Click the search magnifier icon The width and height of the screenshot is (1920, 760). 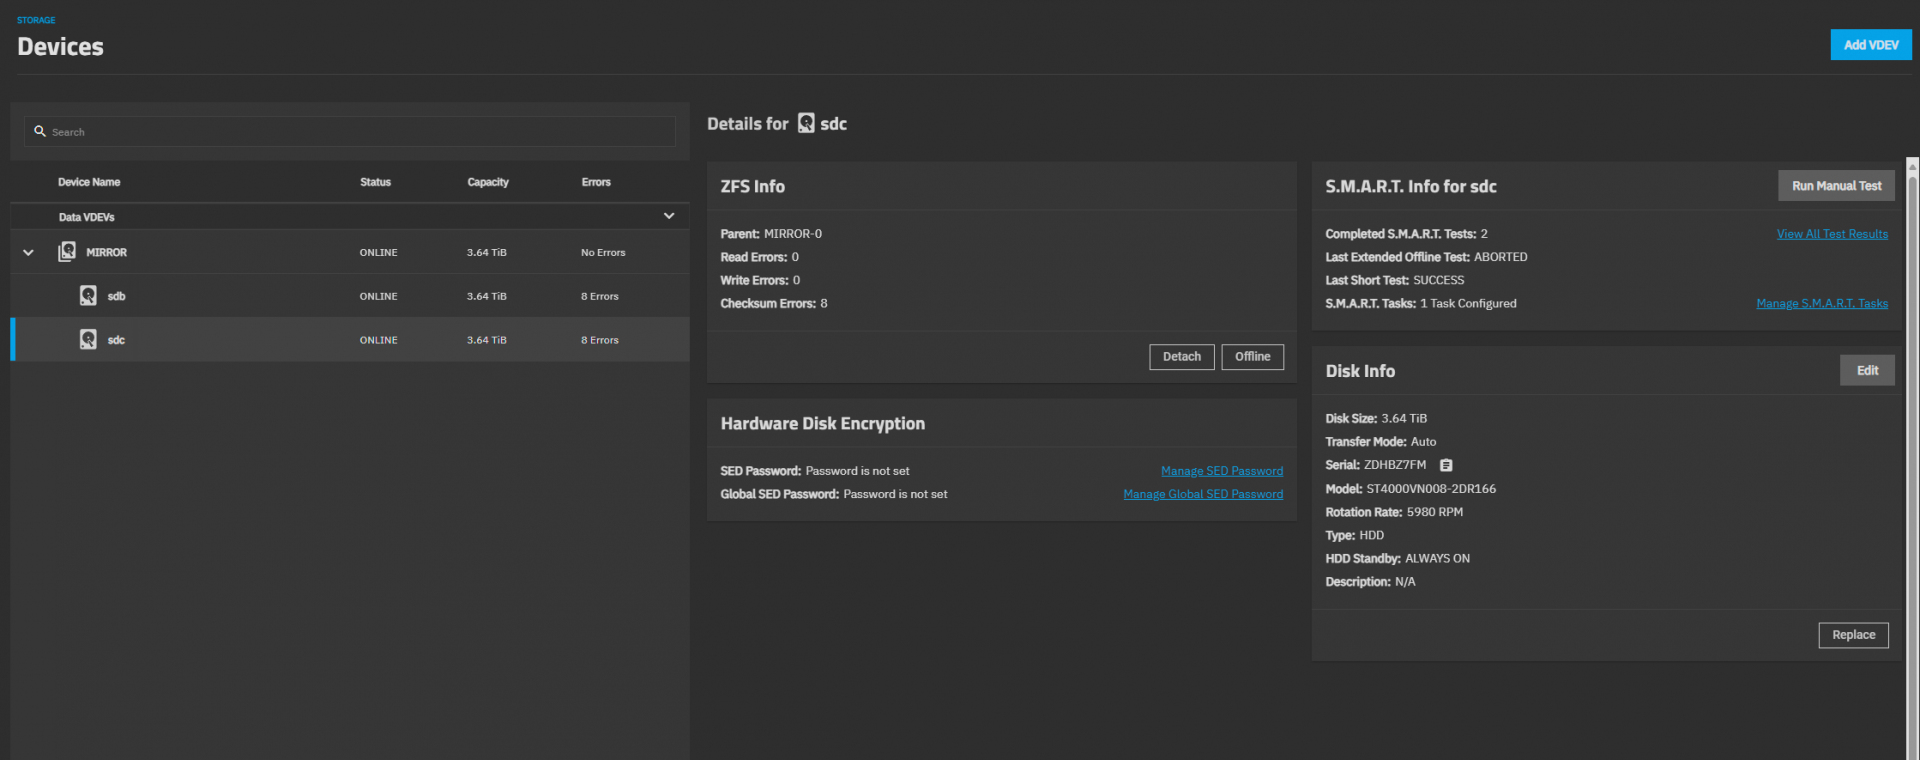[40, 131]
